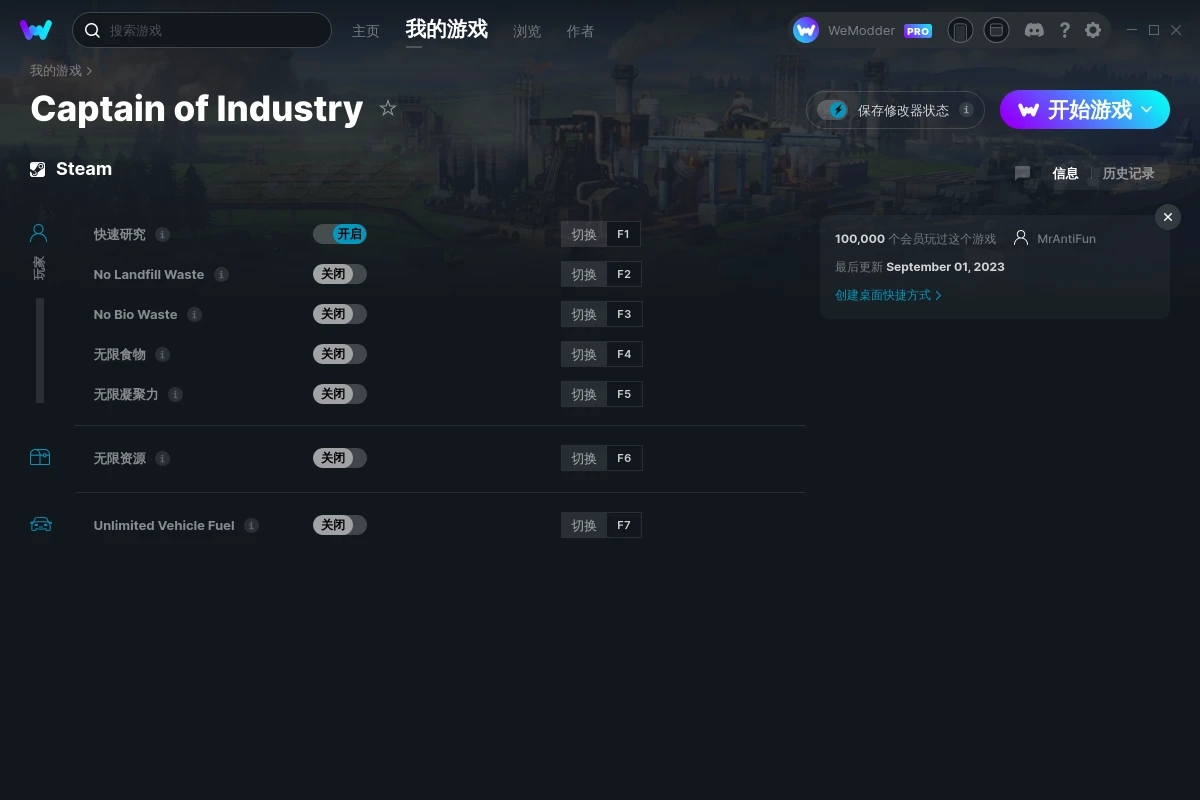Click 切换 button for F1 hotkey

coord(584,234)
